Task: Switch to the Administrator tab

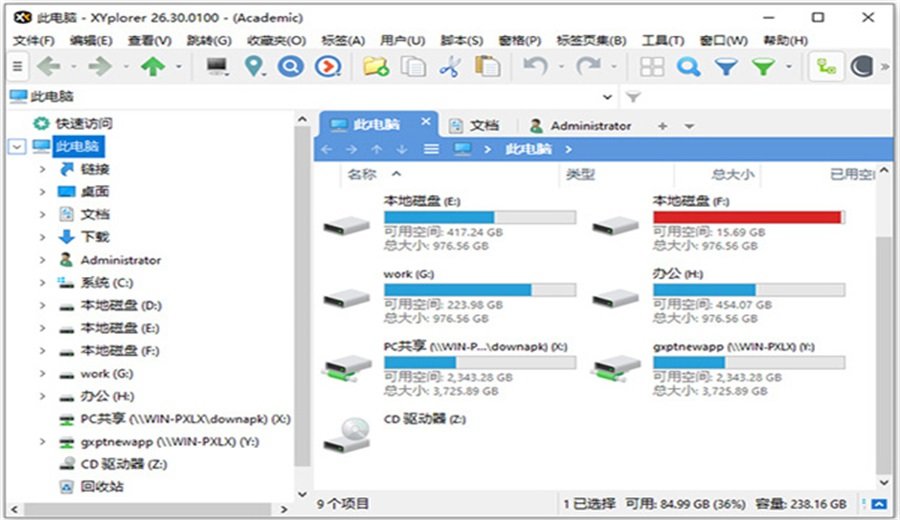Action: pyautogui.click(x=580, y=126)
